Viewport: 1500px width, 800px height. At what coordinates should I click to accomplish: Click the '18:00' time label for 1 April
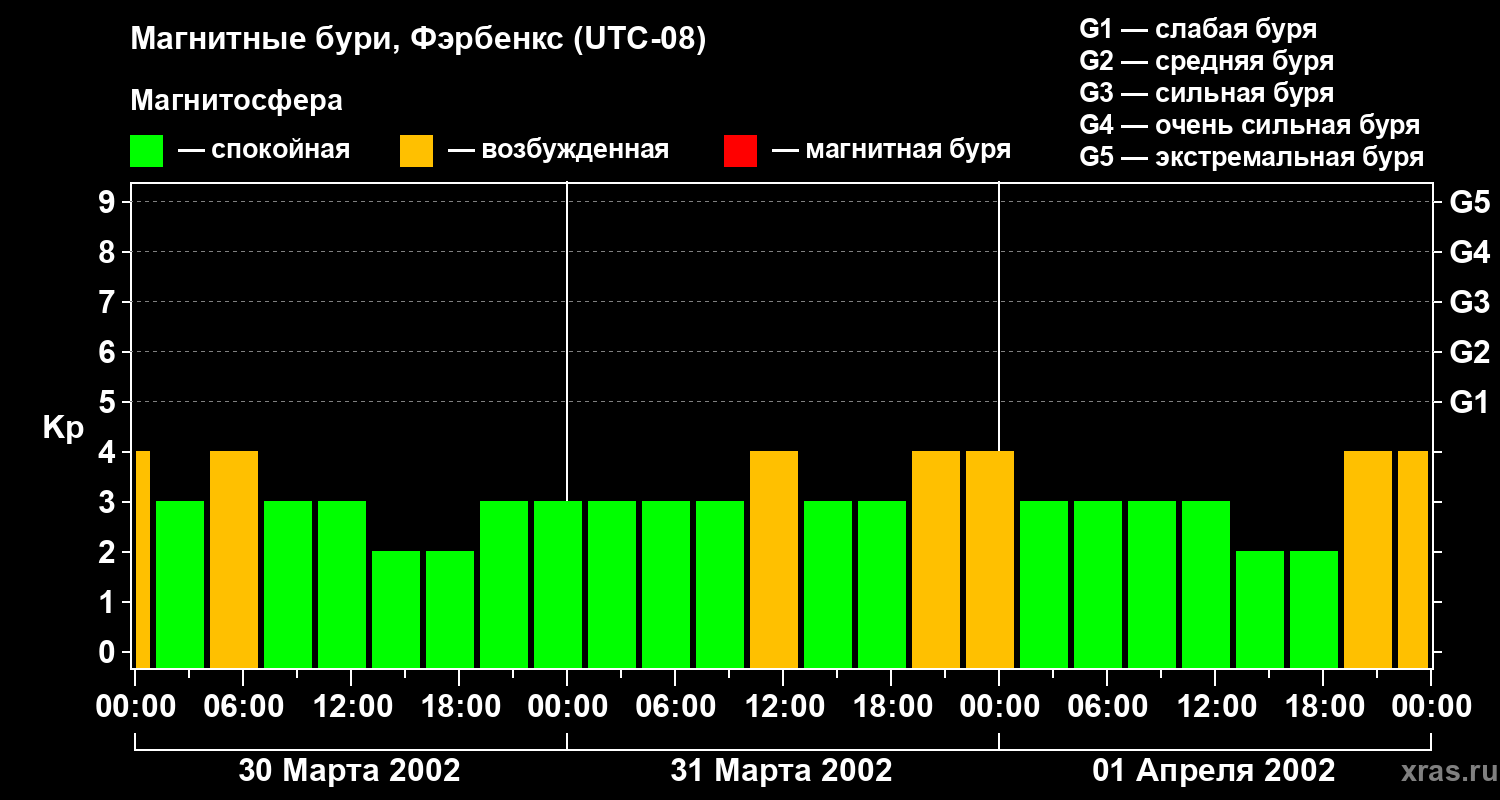click(x=1323, y=707)
